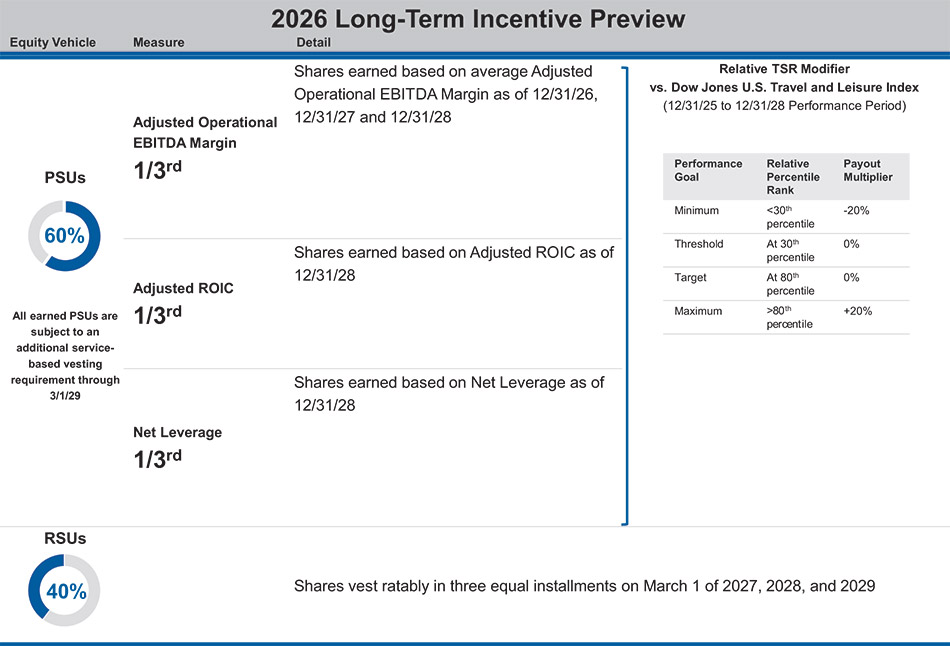Select the Minimum performance goal row
The height and width of the screenshot is (646, 950).
pyautogui.click(x=697, y=210)
